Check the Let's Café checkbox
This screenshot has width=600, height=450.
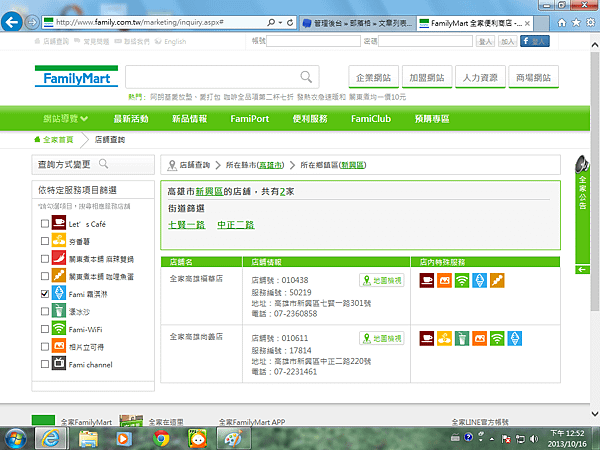pos(45,223)
